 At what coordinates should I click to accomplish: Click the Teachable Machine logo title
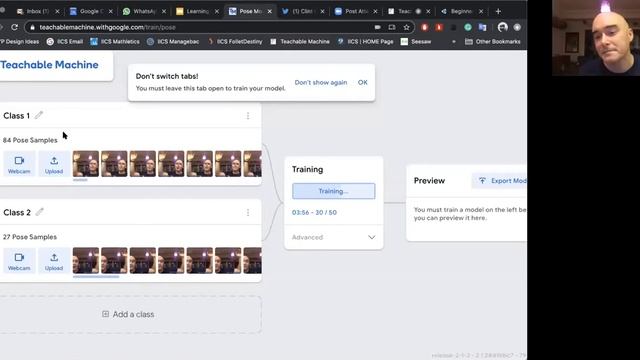(x=49, y=64)
